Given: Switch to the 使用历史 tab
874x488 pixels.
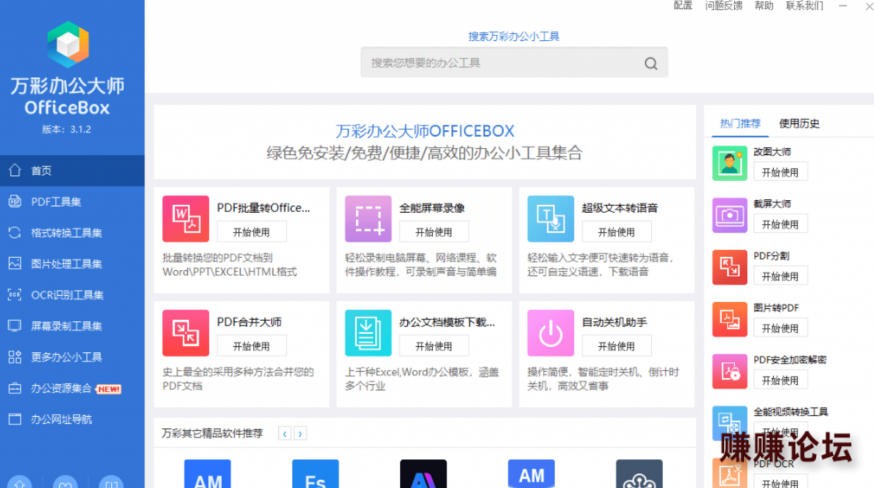Looking at the screenshot, I should point(799,124).
